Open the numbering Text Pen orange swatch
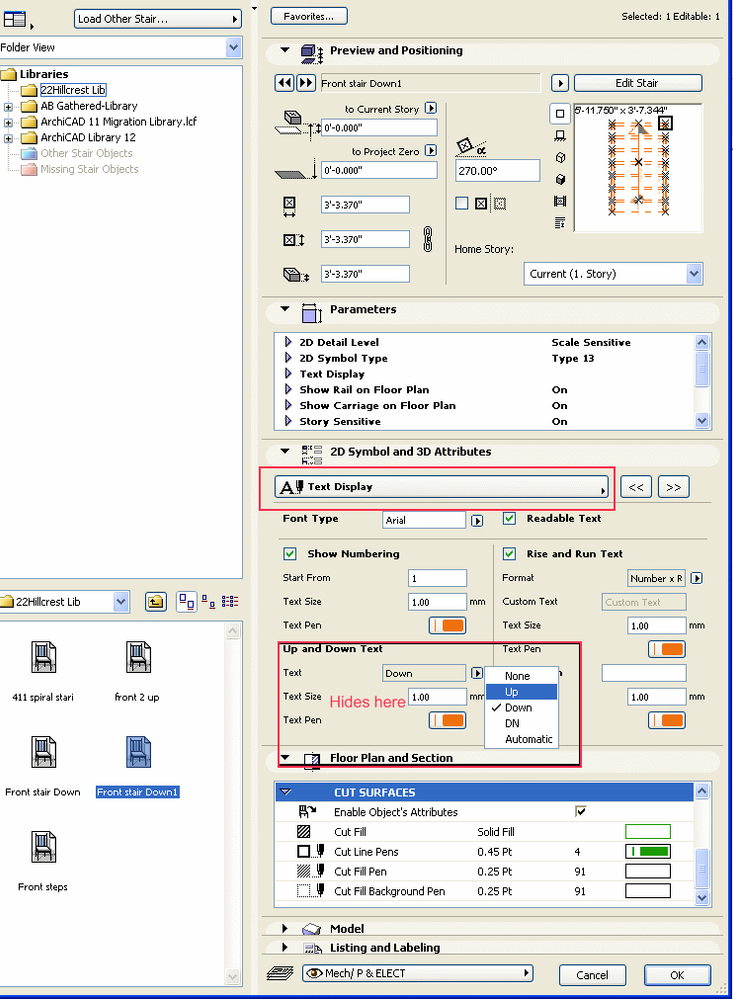 (447, 626)
